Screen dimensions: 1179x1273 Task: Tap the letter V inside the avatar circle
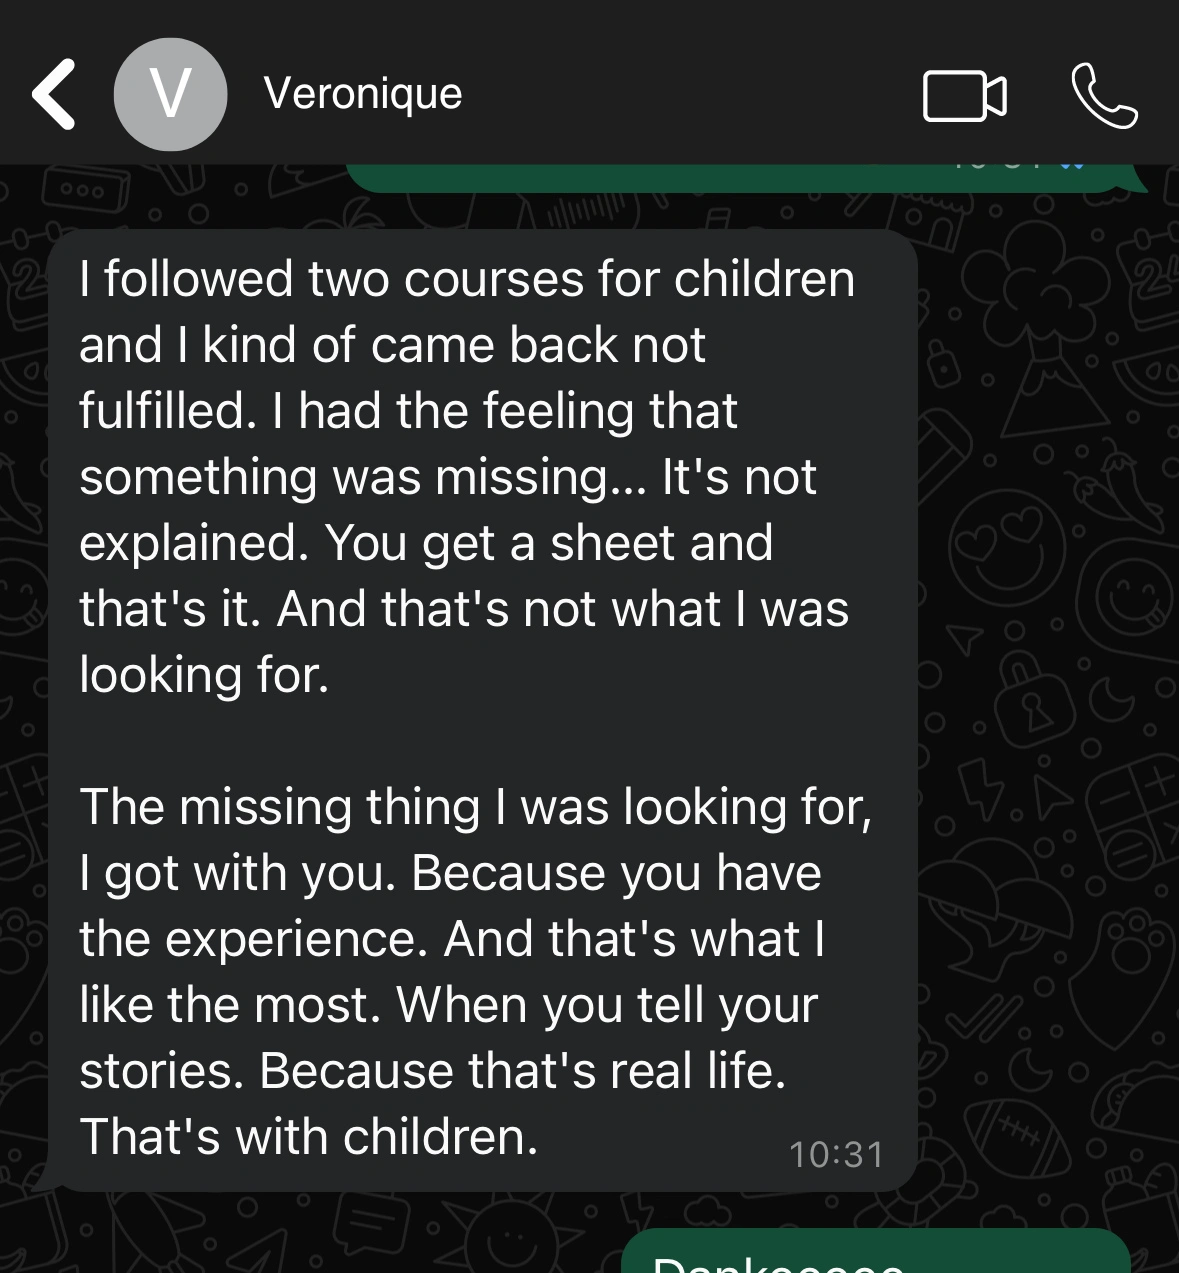[x=171, y=93]
